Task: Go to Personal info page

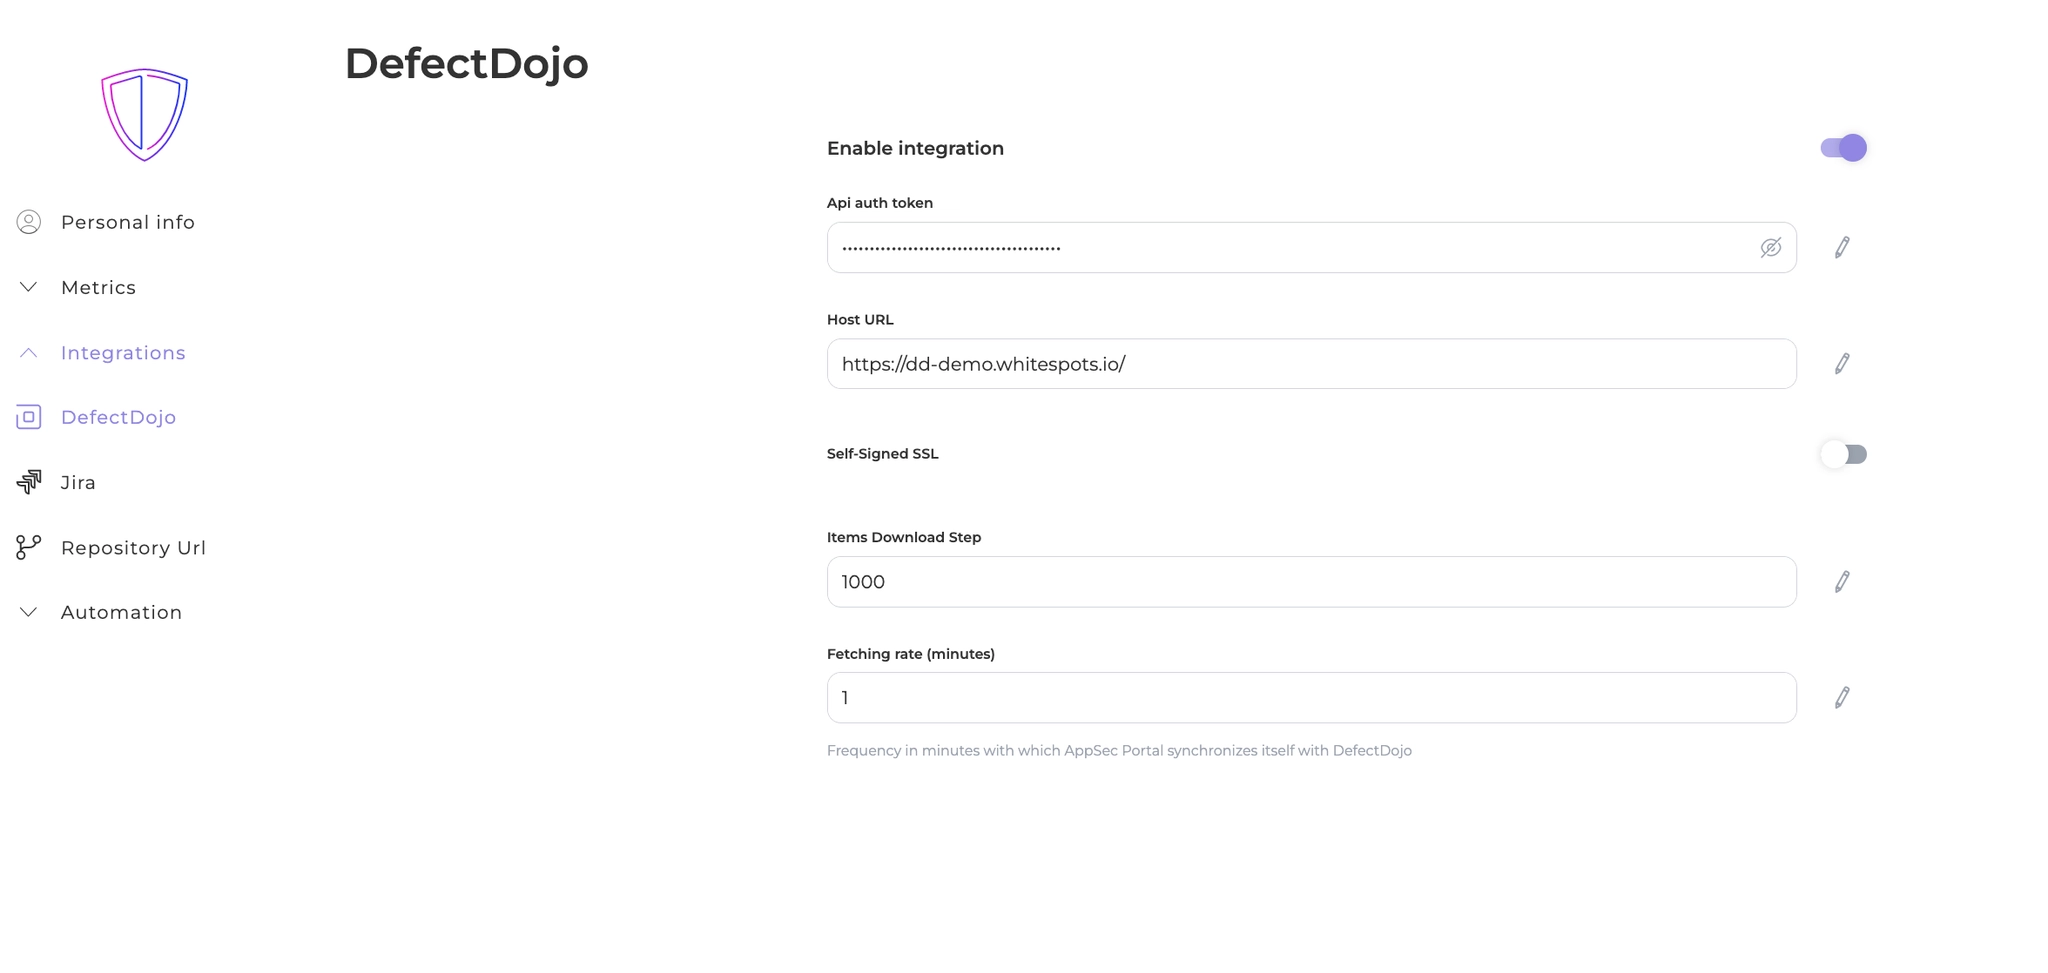Action: coord(127,222)
